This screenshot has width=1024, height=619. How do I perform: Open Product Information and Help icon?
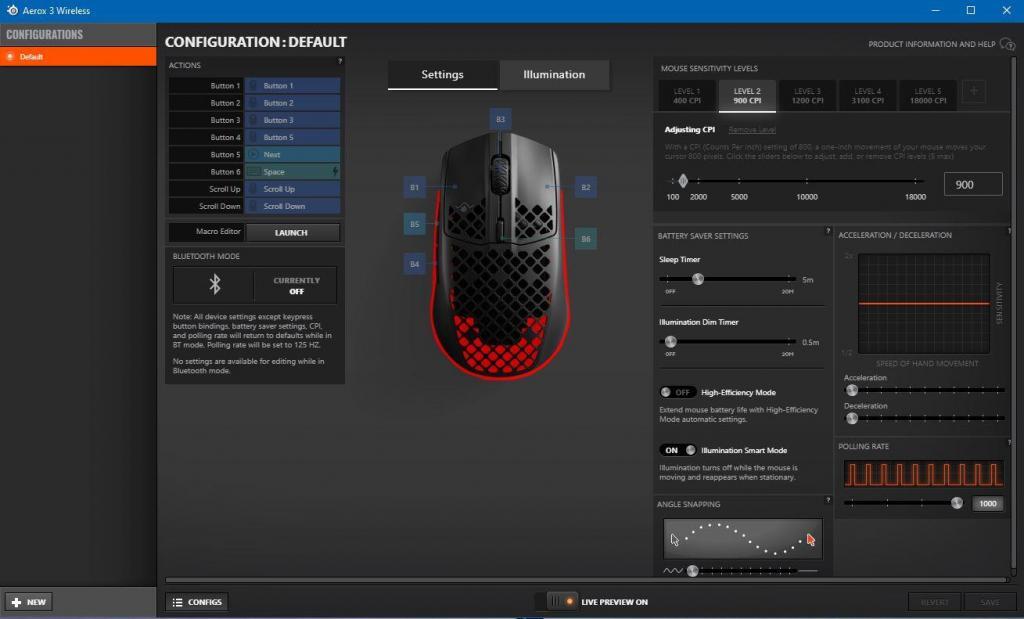coord(1007,44)
